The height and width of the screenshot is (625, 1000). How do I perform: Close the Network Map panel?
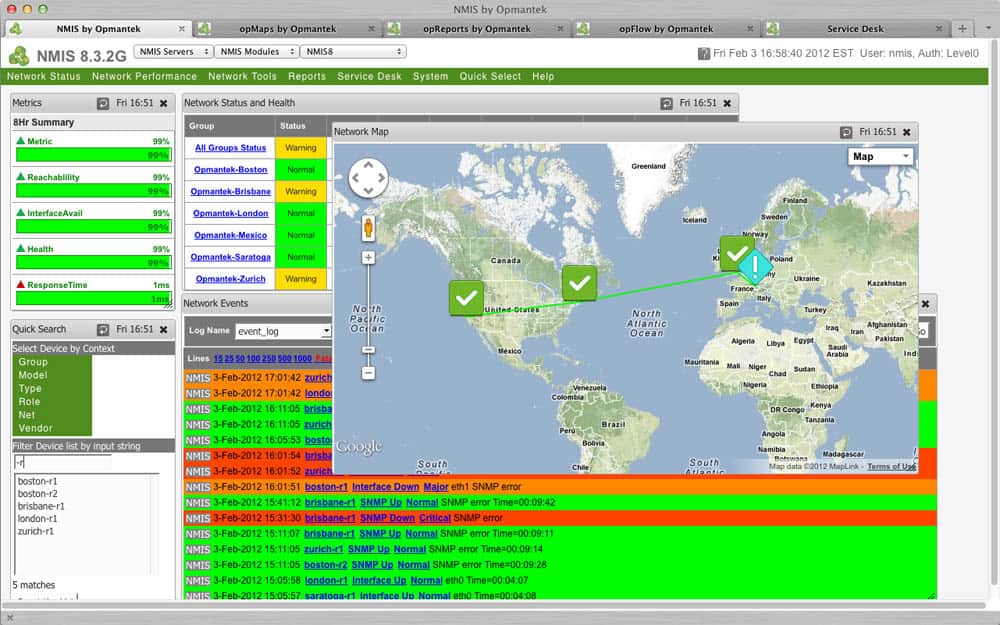tap(906, 132)
